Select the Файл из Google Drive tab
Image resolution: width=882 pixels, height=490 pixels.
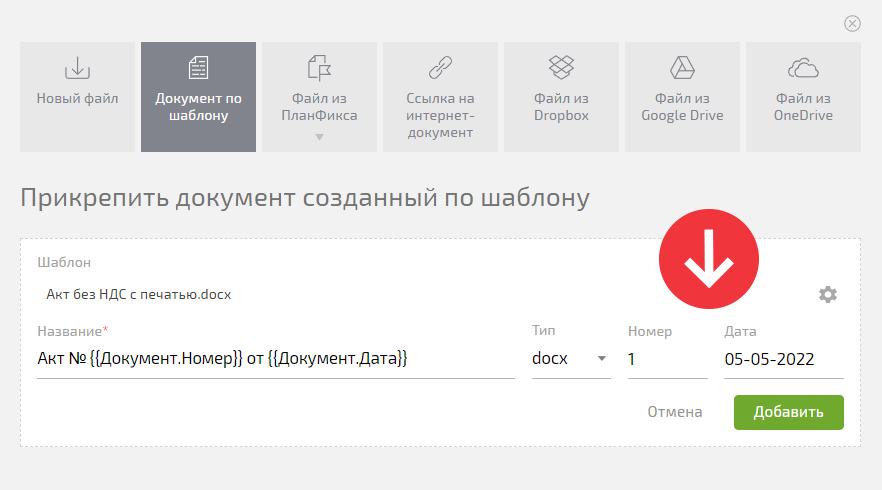click(682, 97)
